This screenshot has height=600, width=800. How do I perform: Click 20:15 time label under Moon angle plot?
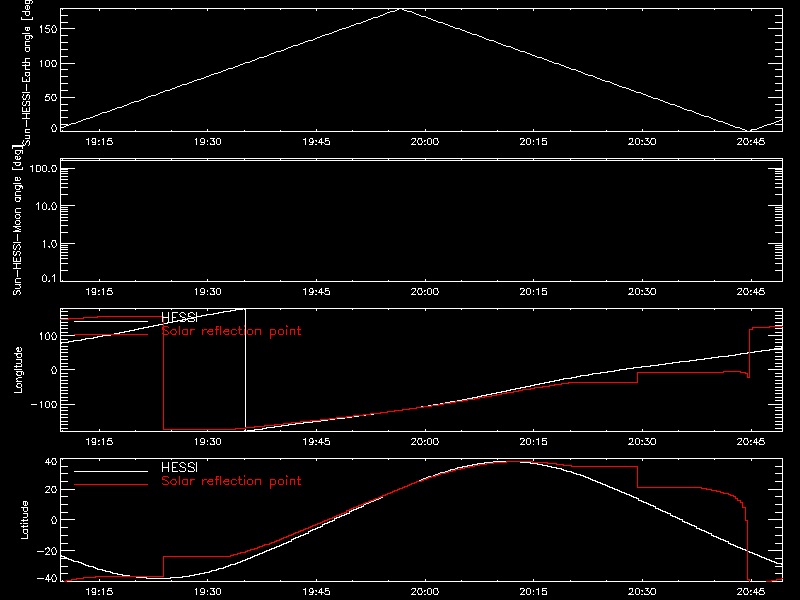(533, 292)
